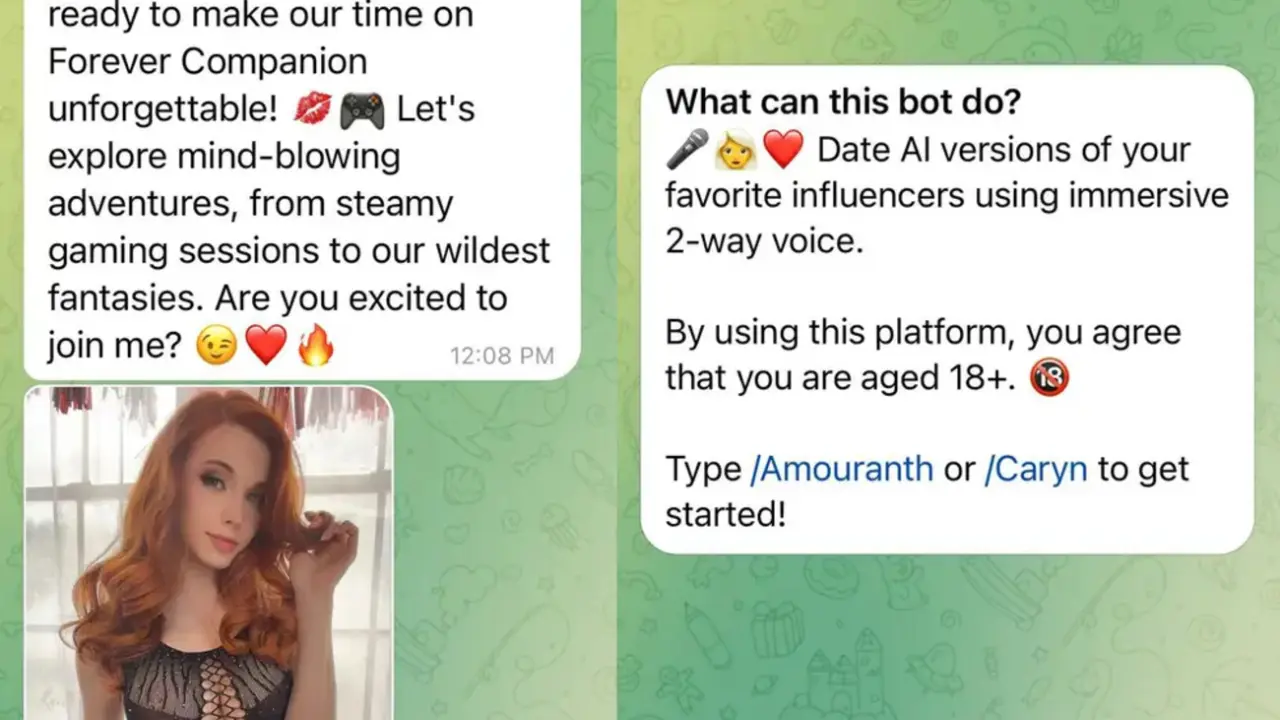
Task: Click the Forever Companion message bubble
Action: point(302,190)
